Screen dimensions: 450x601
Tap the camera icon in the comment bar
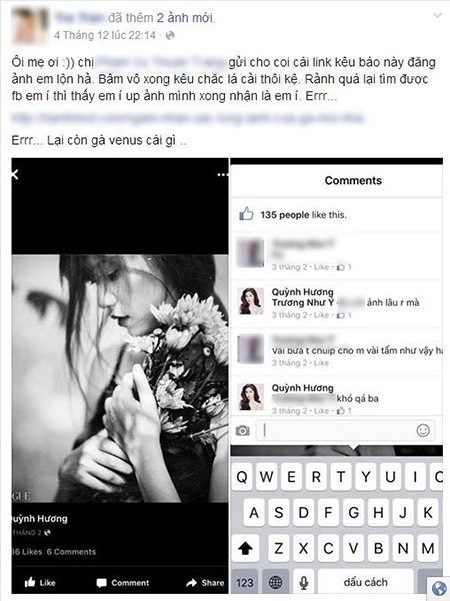(243, 430)
